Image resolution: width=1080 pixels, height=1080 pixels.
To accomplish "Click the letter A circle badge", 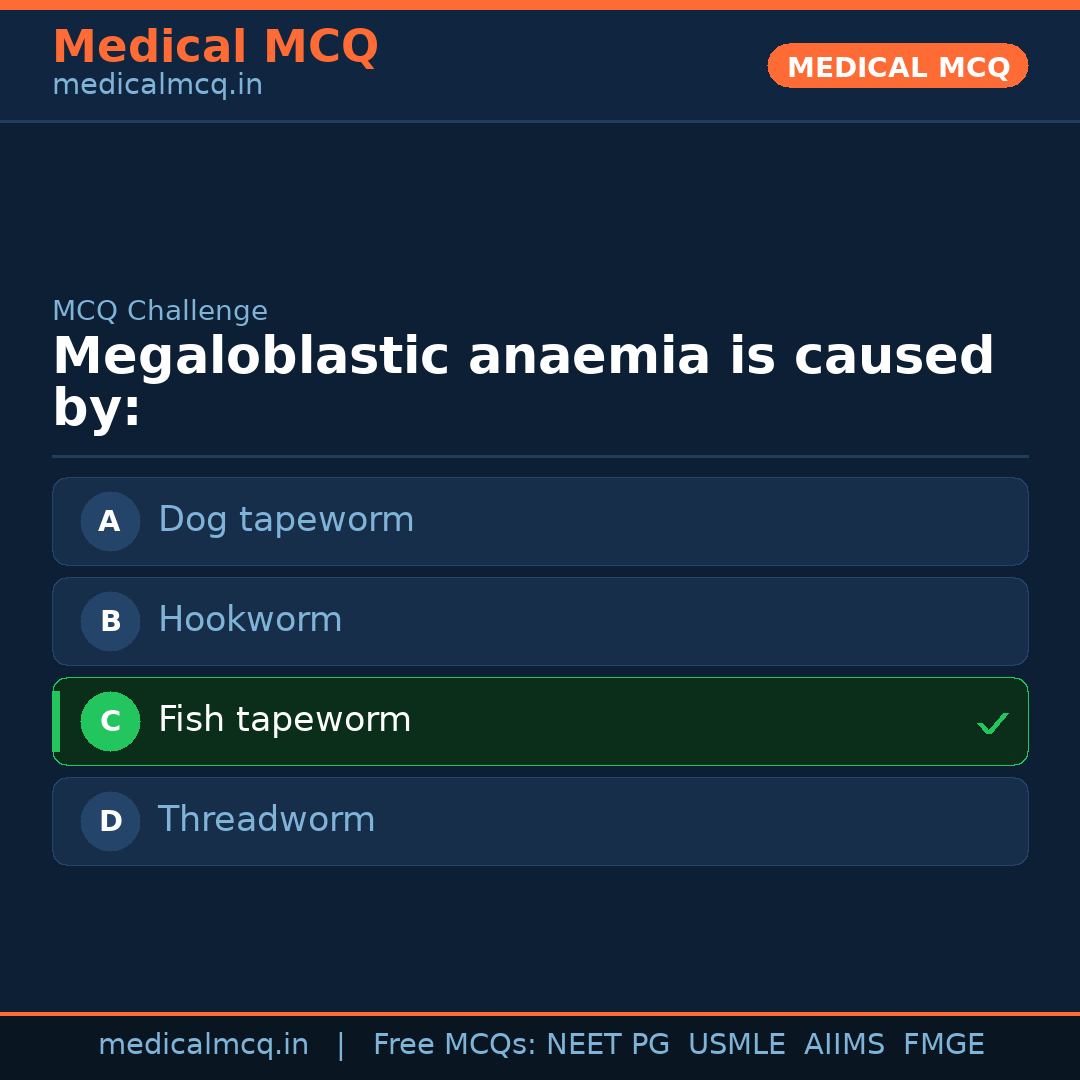I will 110,521.
